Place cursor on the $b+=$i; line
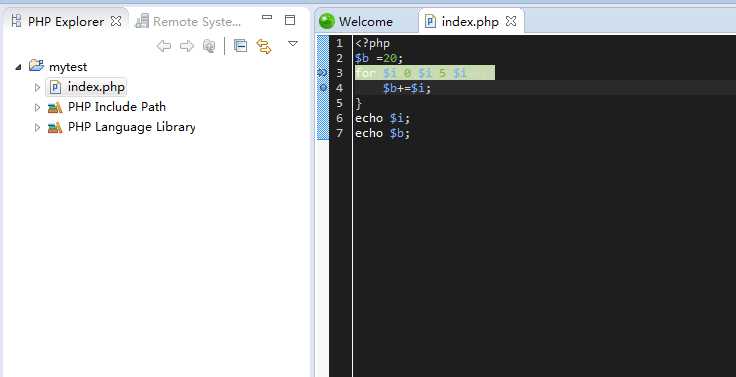The height and width of the screenshot is (377, 736). pos(406,88)
